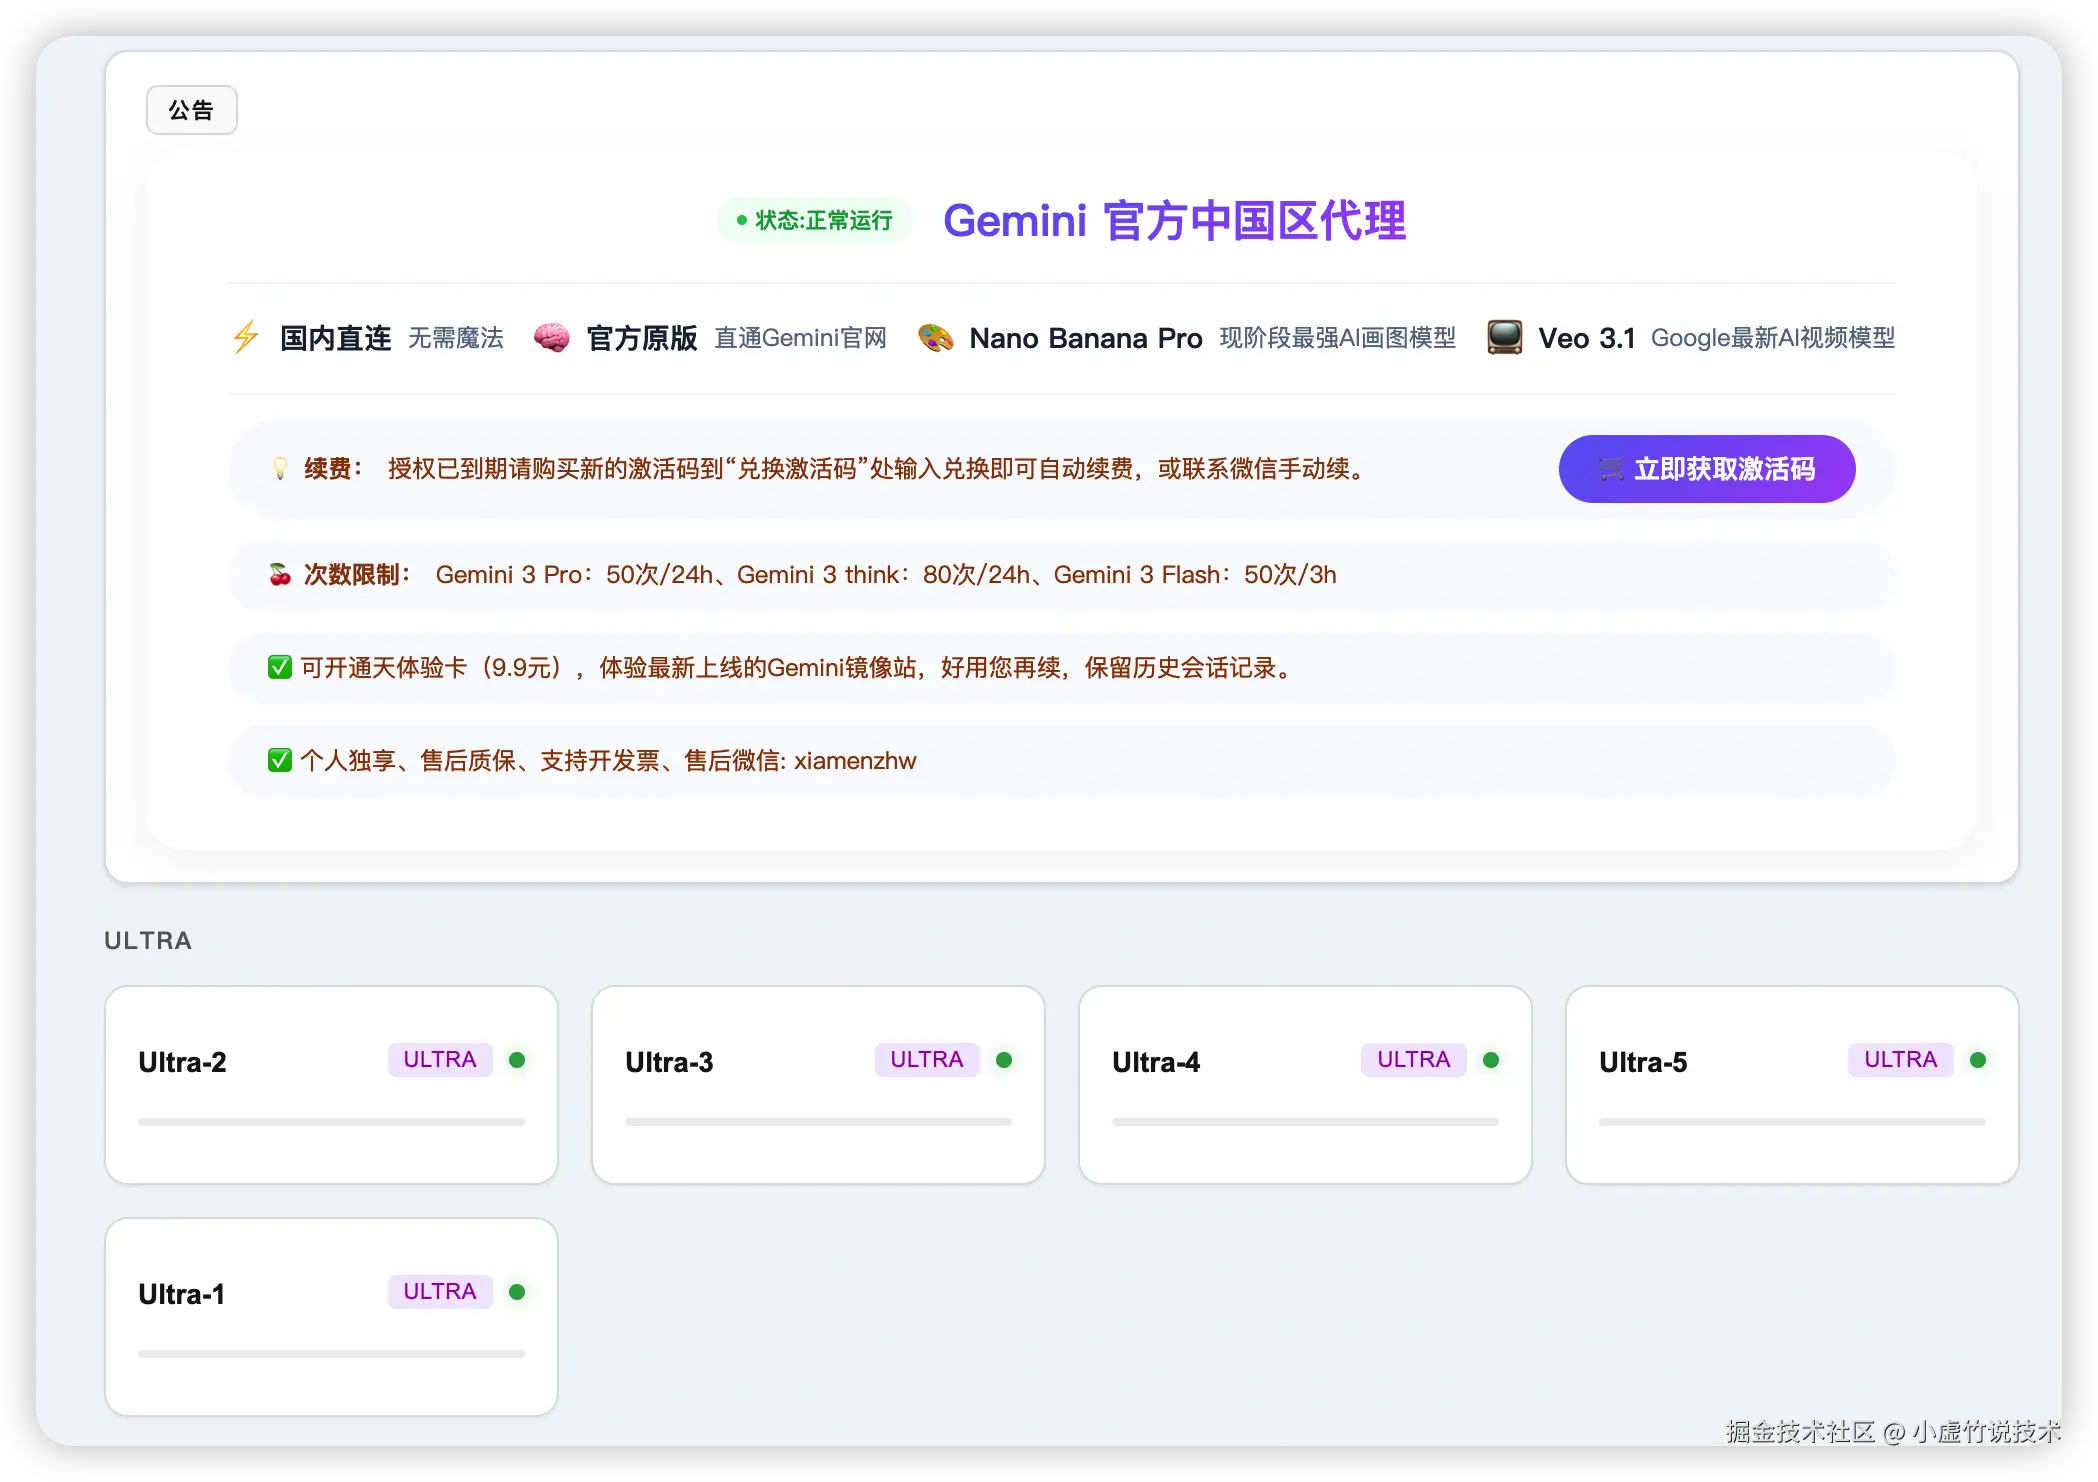Expand the Ultra-4 card details
Image resolution: width=2098 pixels, height=1482 pixels.
tap(1305, 1085)
